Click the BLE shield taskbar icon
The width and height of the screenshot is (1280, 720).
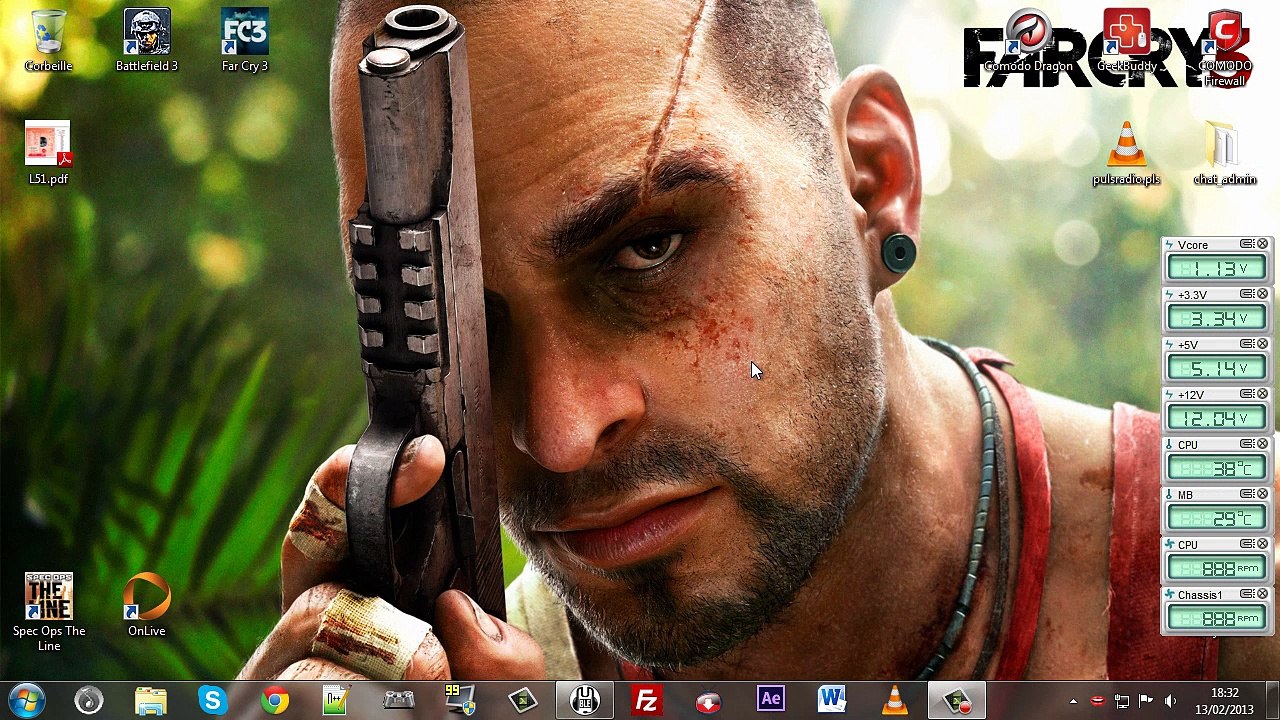click(x=585, y=700)
